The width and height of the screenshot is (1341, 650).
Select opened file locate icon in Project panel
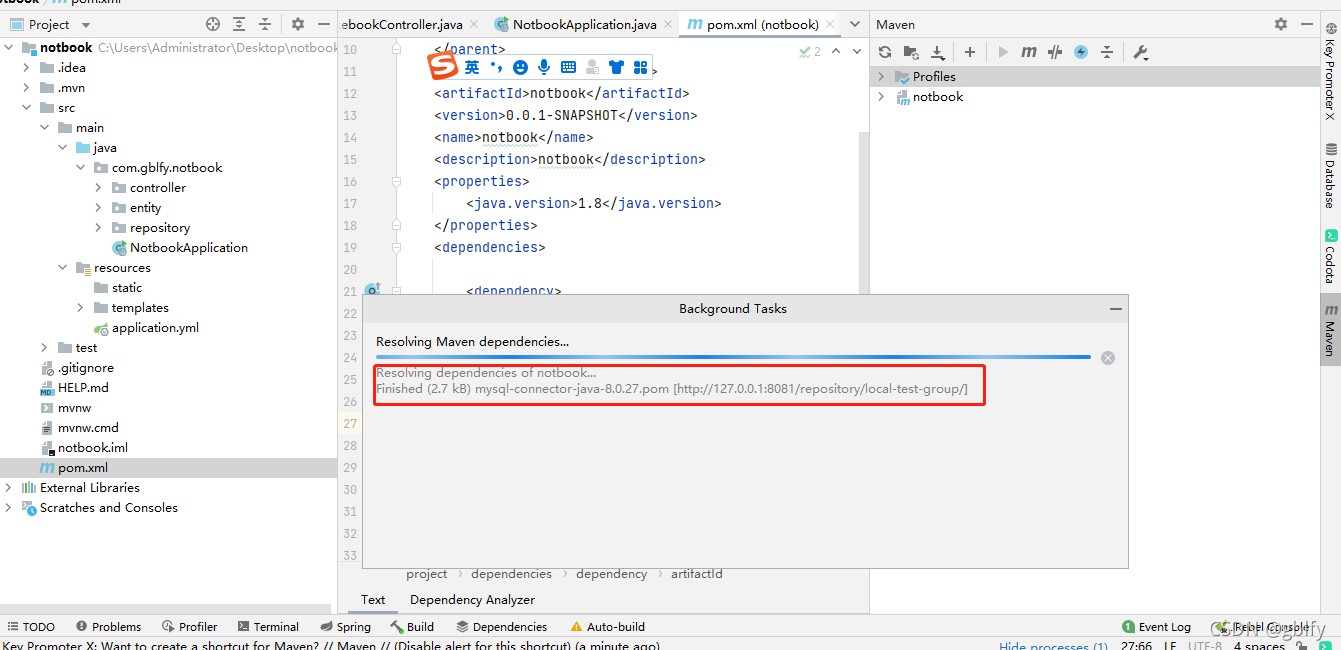[x=213, y=24]
